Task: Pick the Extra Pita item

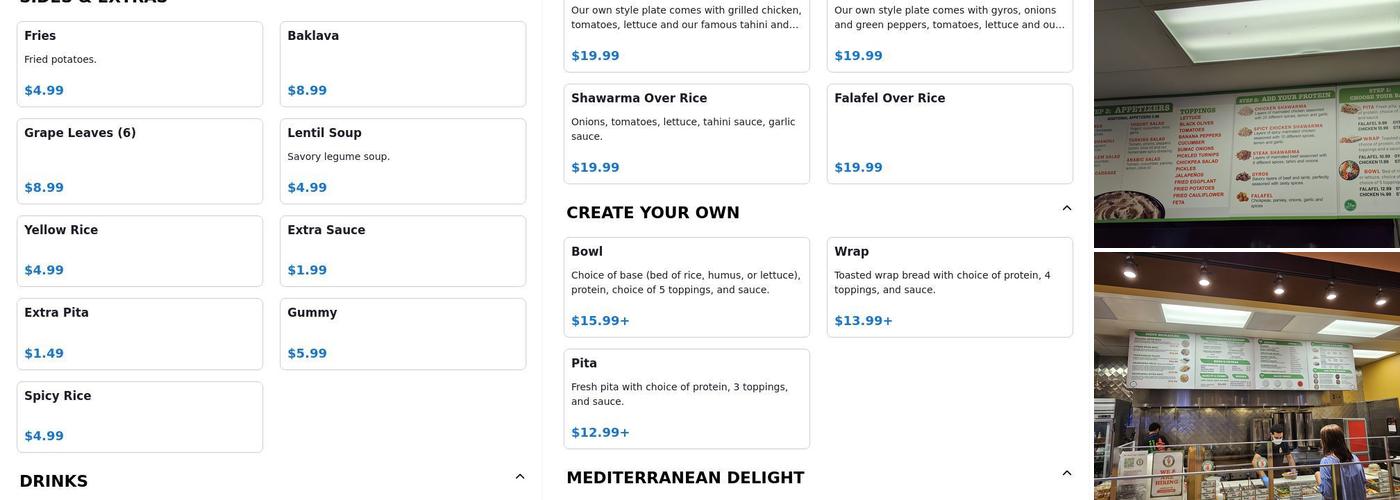Action: coord(140,334)
